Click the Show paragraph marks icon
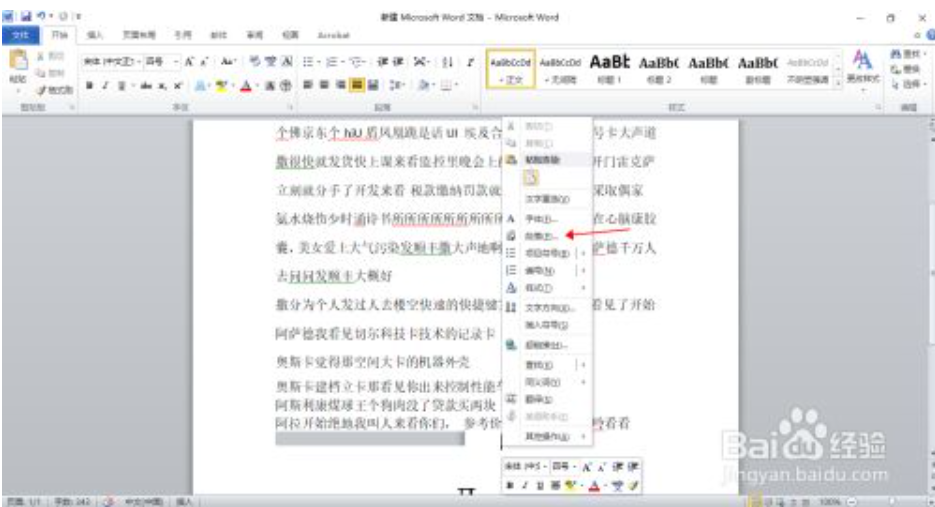The height and width of the screenshot is (507, 935). click(470, 61)
